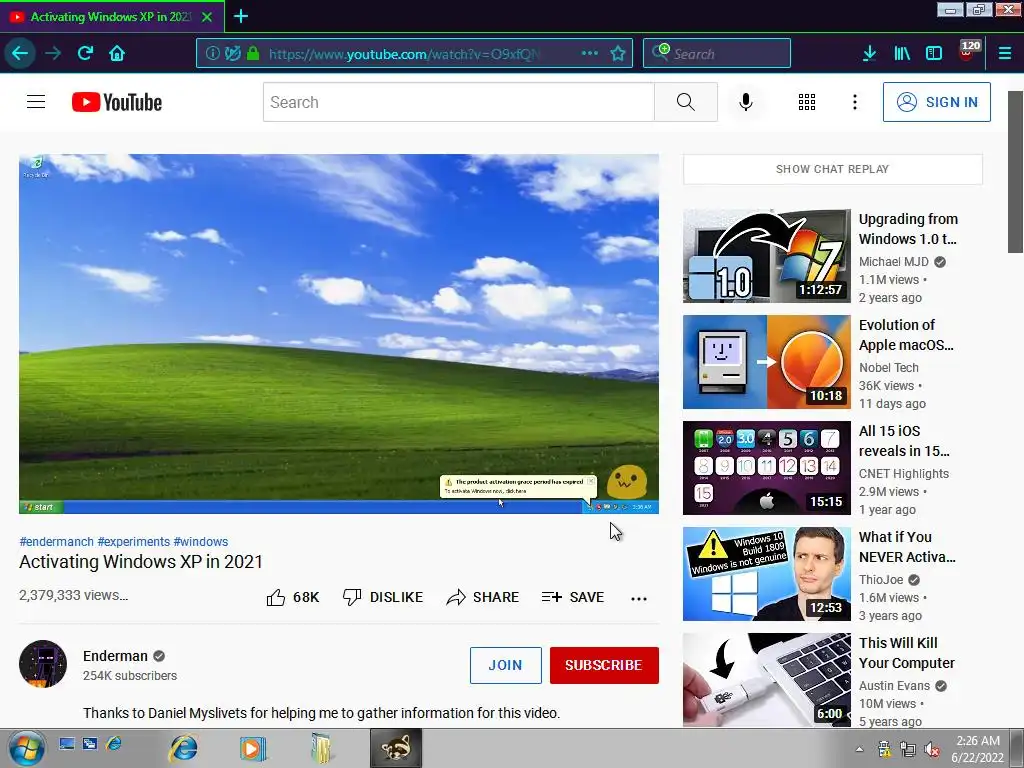This screenshot has width=1024, height=768.
Task: Click the green padlock security icon
Action: pos(253,54)
